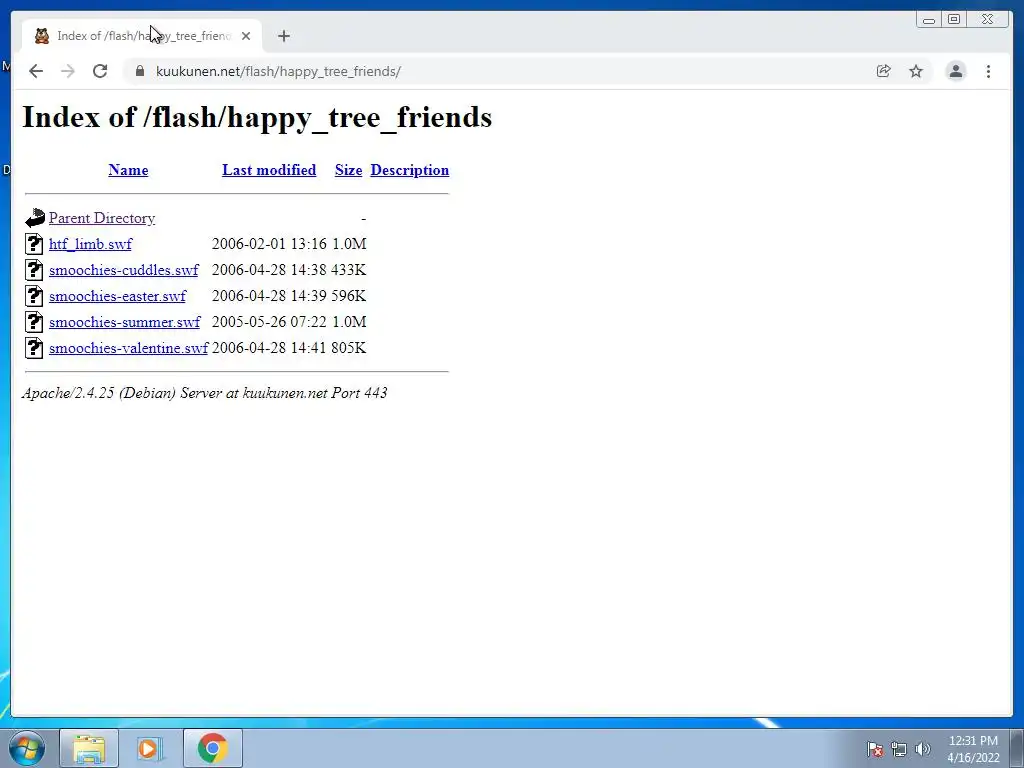Sort listing by Description column
This screenshot has width=1024, height=768.
point(409,170)
